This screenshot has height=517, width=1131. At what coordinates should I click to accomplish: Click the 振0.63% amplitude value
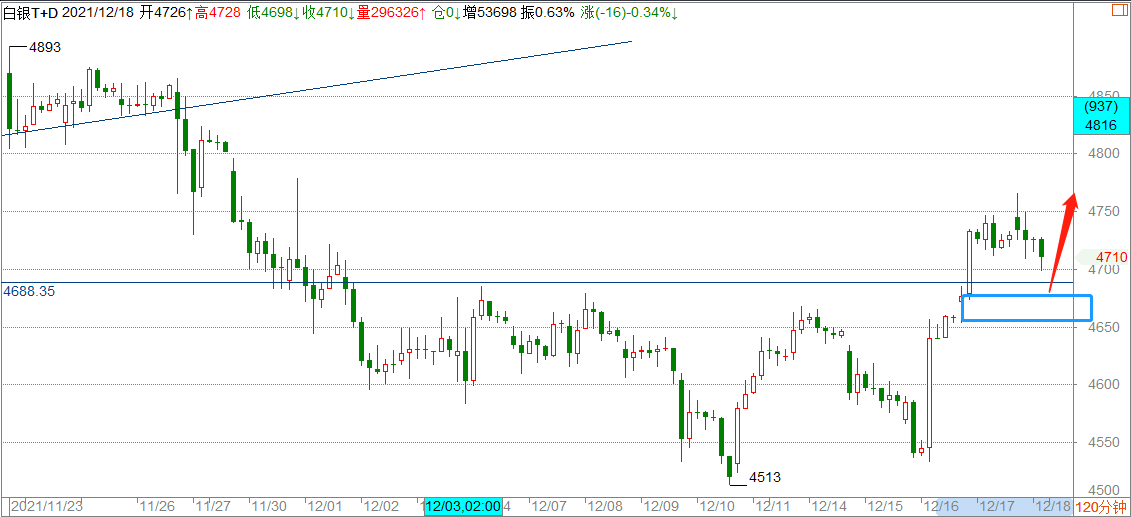tap(547, 12)
